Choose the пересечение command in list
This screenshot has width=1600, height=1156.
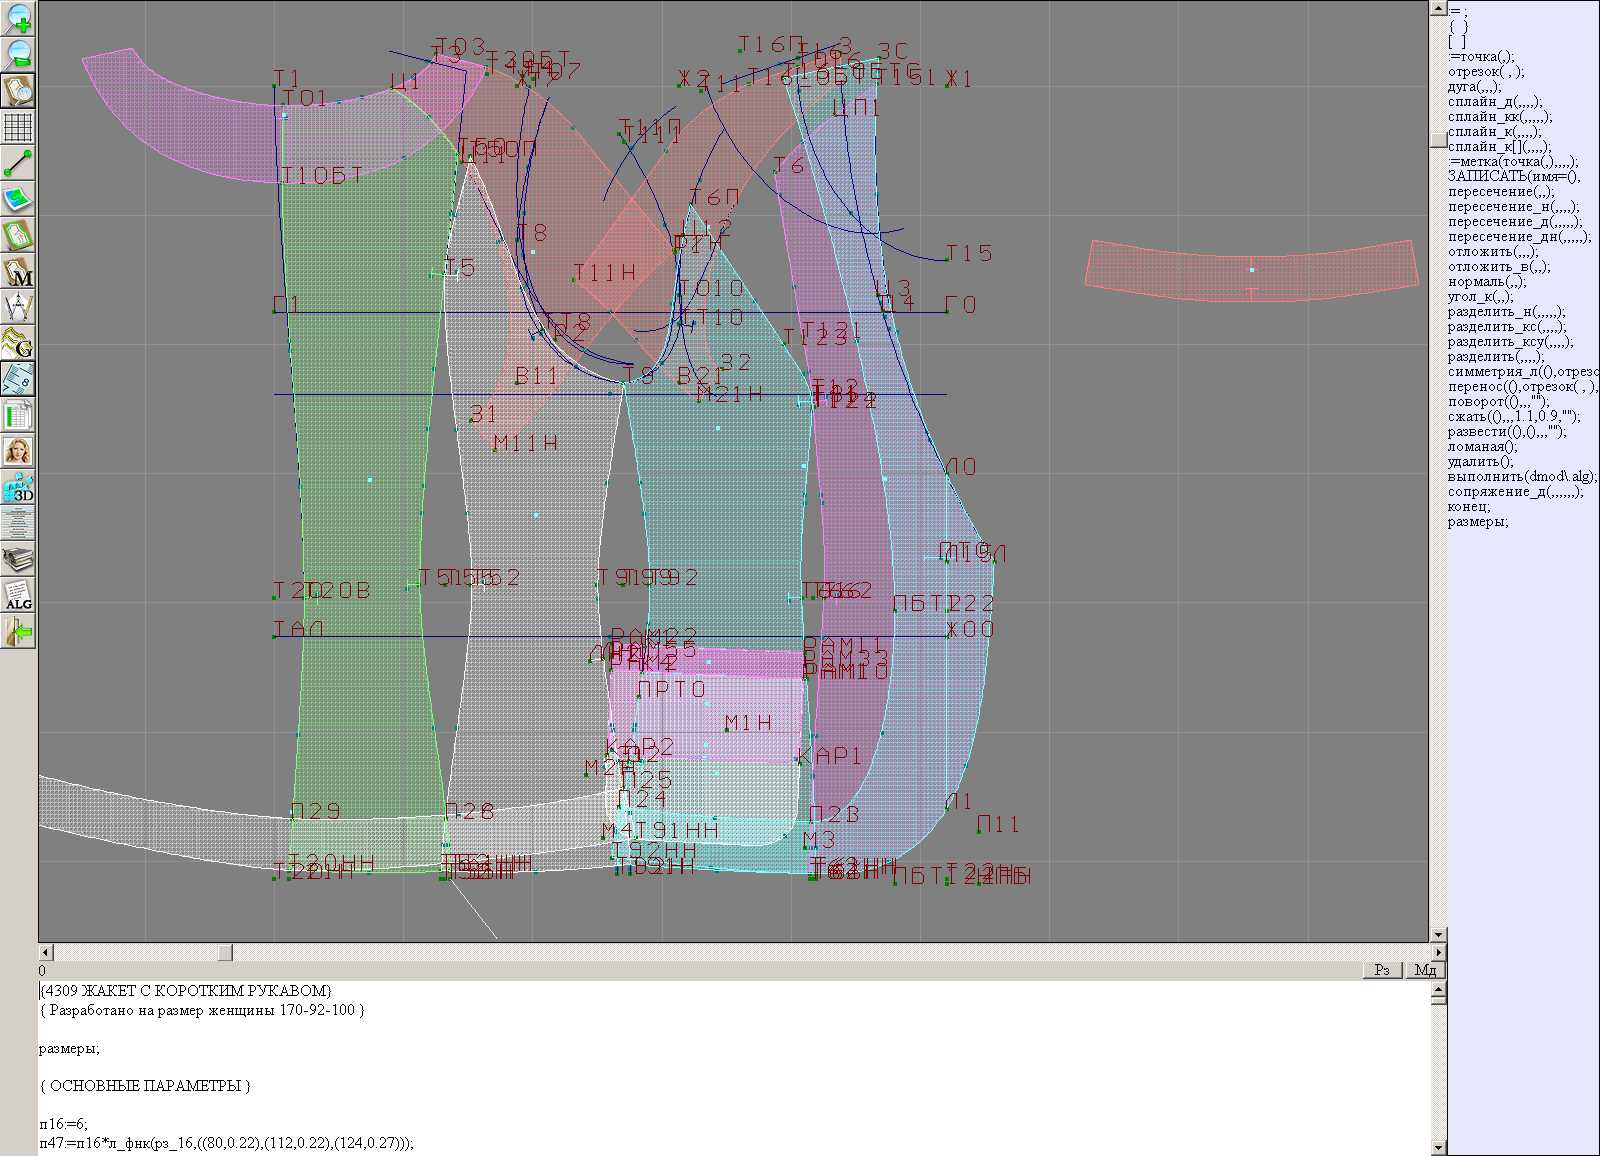[1500, 192]
